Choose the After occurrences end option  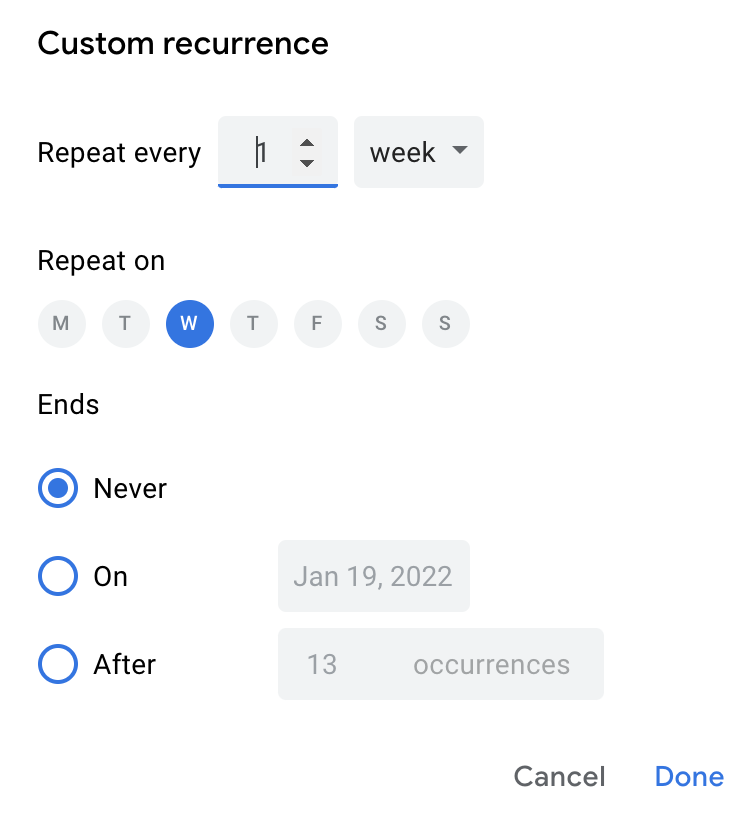click(x=57, y=664)
